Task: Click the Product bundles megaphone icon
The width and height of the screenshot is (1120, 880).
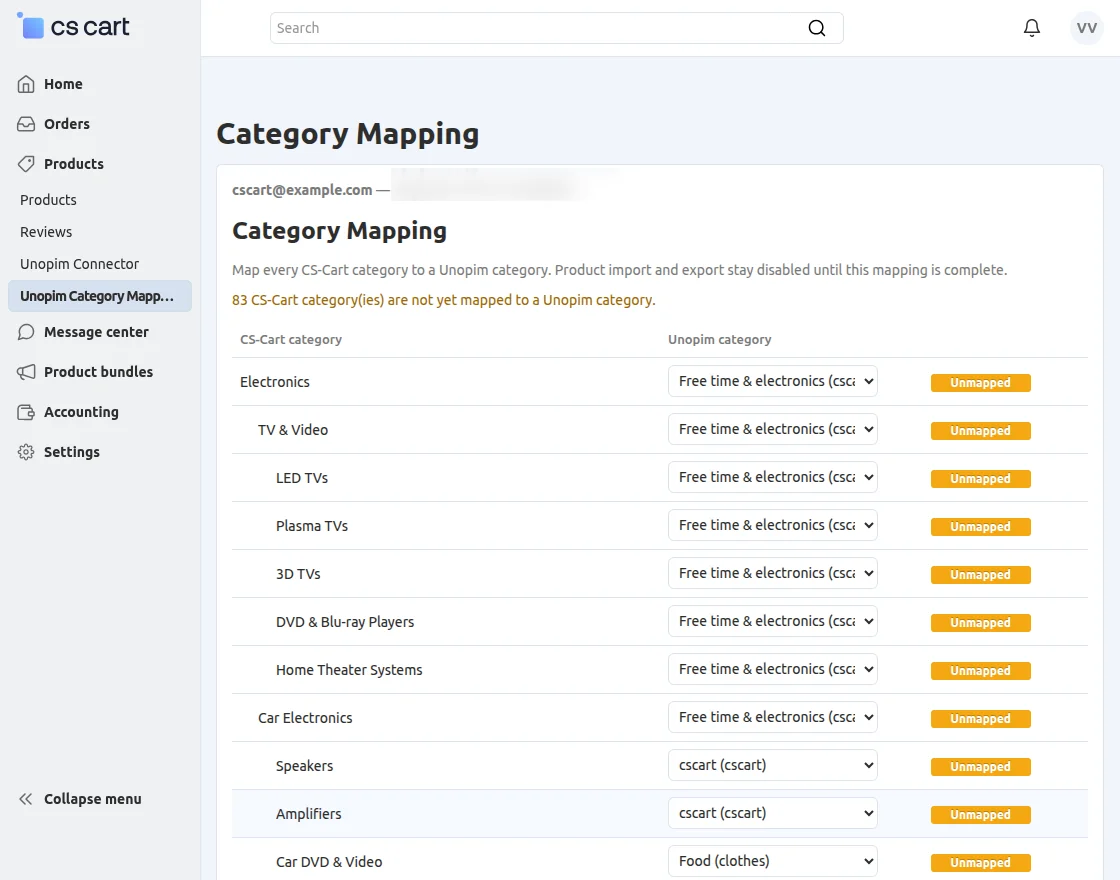Action: [26, 372]
